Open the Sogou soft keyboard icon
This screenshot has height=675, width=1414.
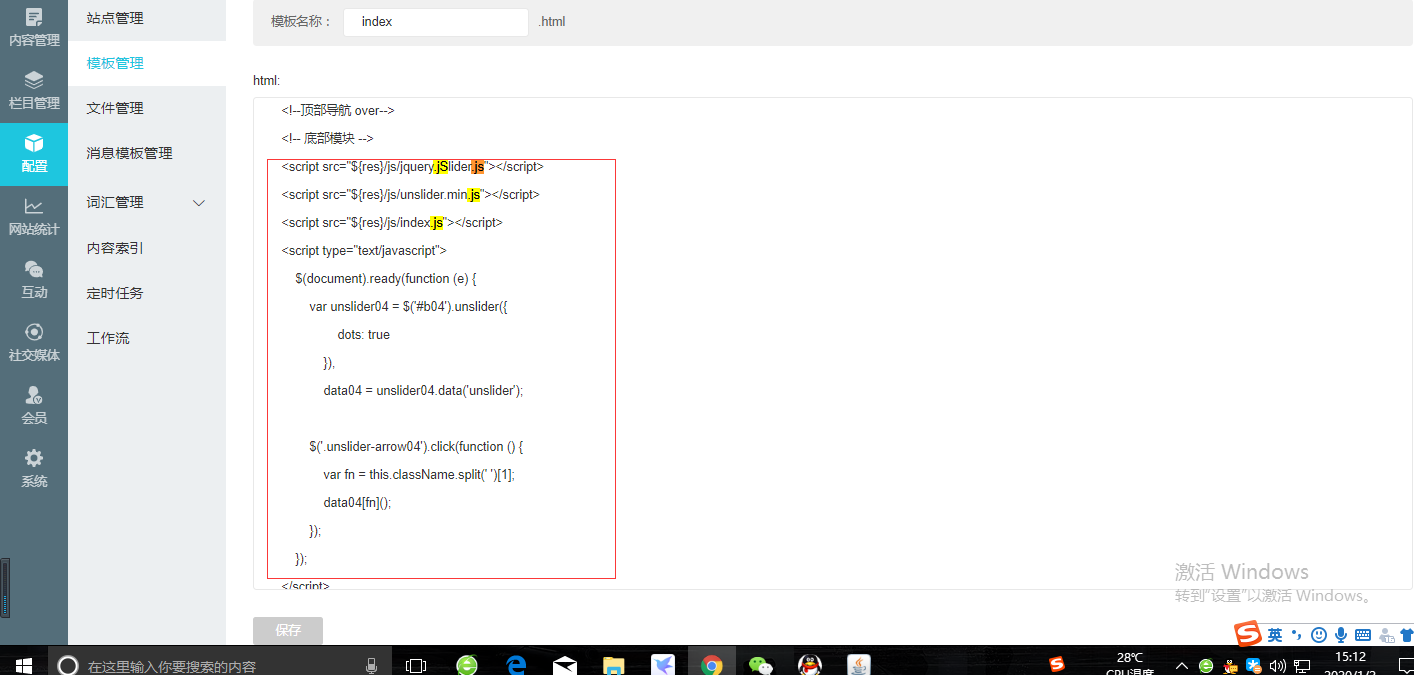click(1363, 635)
